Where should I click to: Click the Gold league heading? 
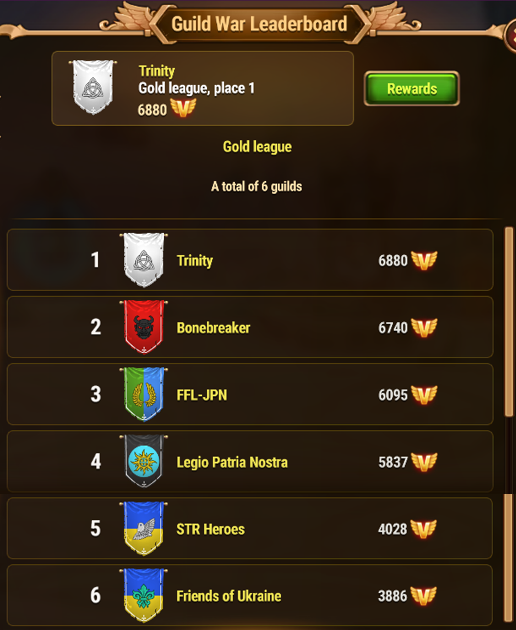coord(257,147)
